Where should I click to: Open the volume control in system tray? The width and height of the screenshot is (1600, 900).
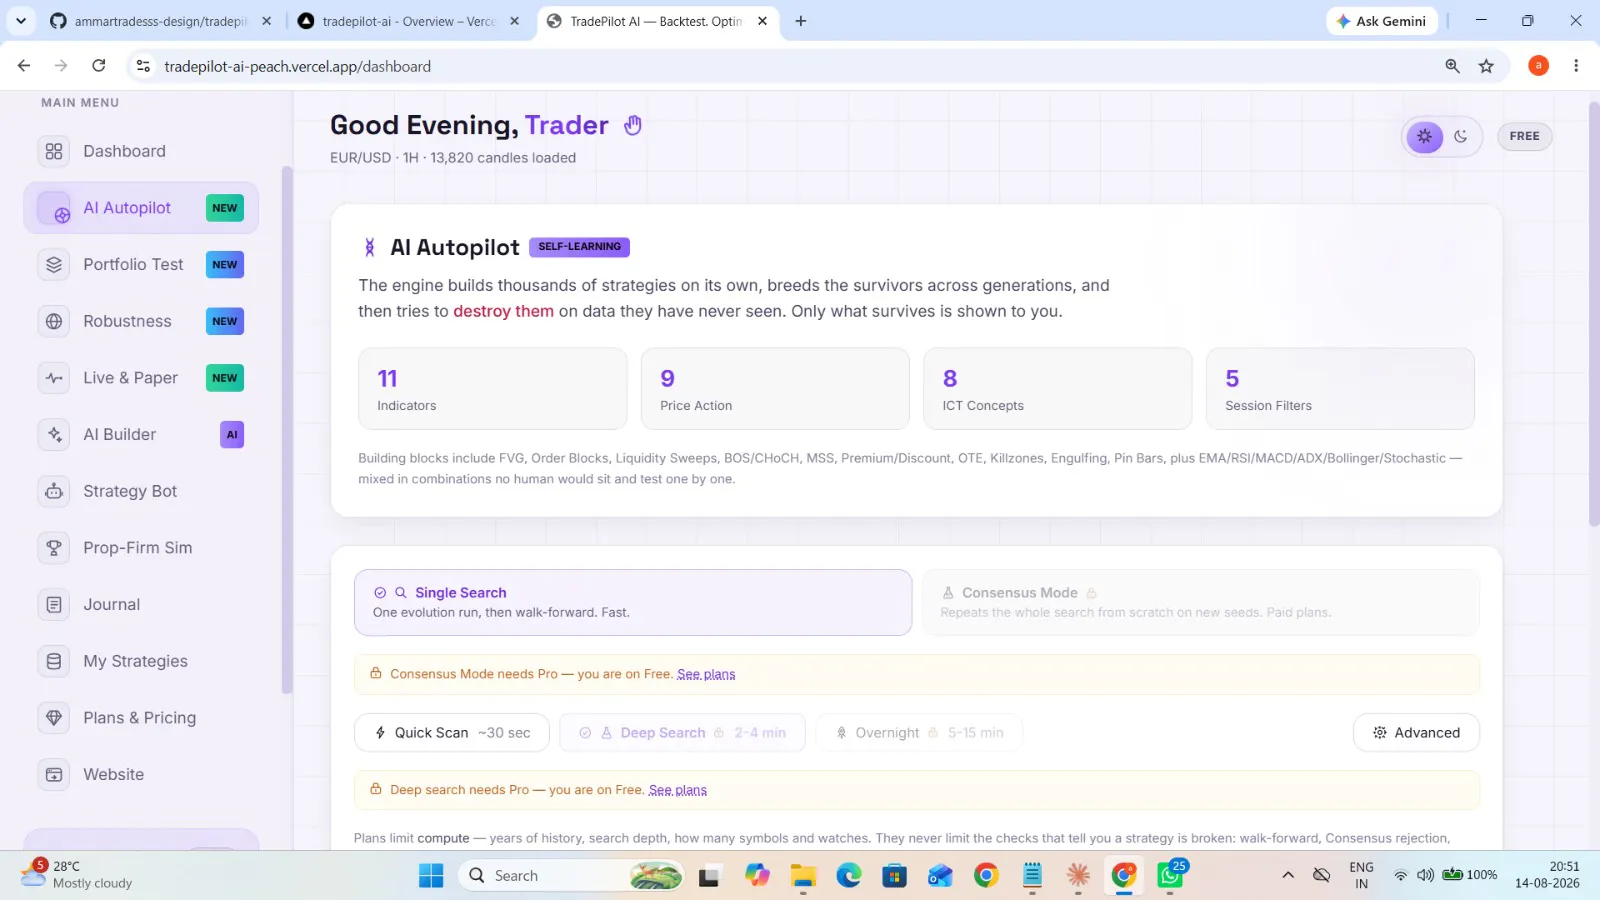click(1425, 876)
